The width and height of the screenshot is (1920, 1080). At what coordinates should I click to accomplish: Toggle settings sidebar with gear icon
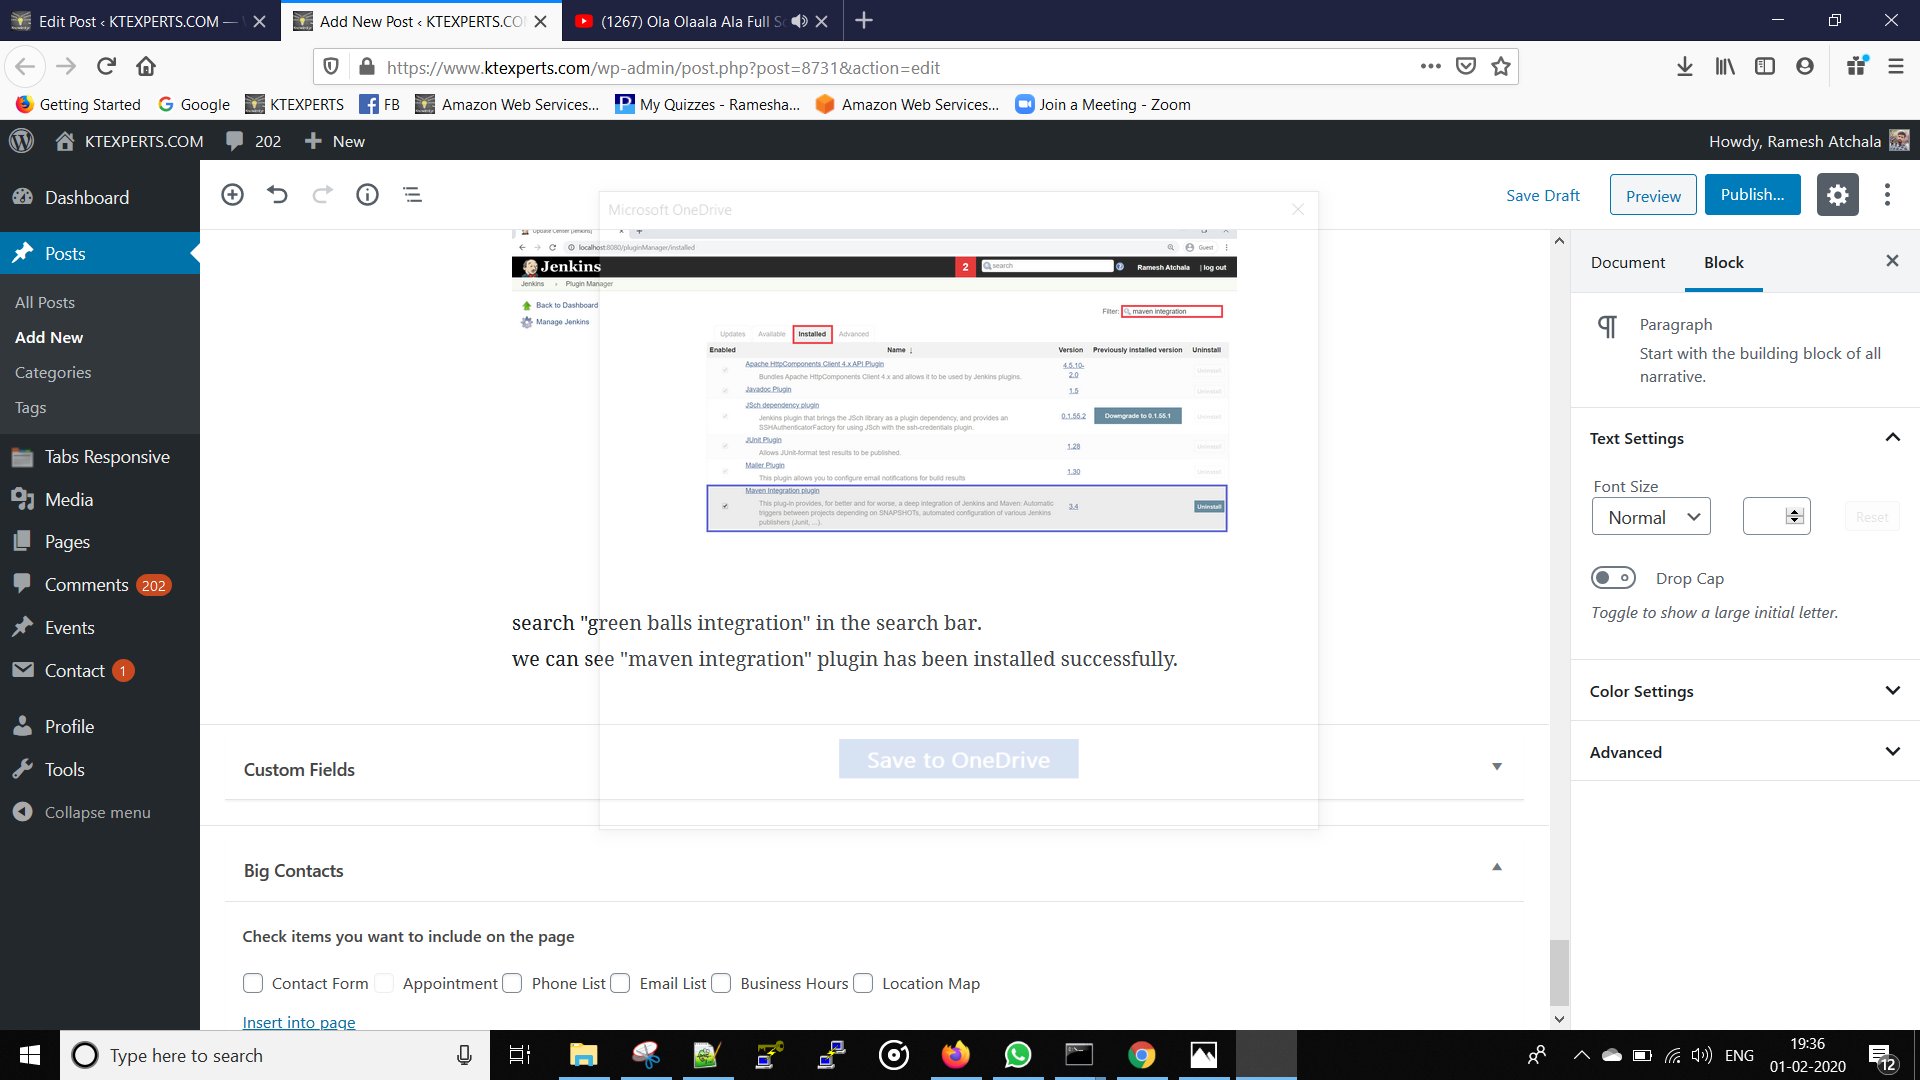1837,195
